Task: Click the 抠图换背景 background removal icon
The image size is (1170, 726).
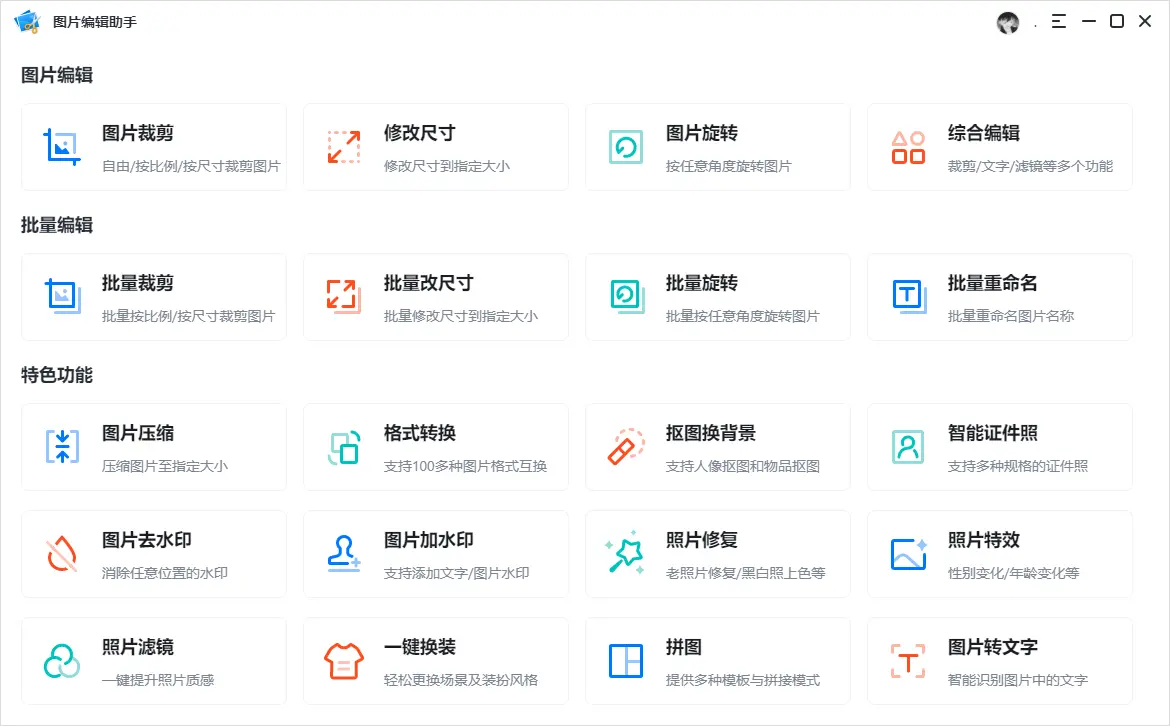Action: click(x=626, y=447)
